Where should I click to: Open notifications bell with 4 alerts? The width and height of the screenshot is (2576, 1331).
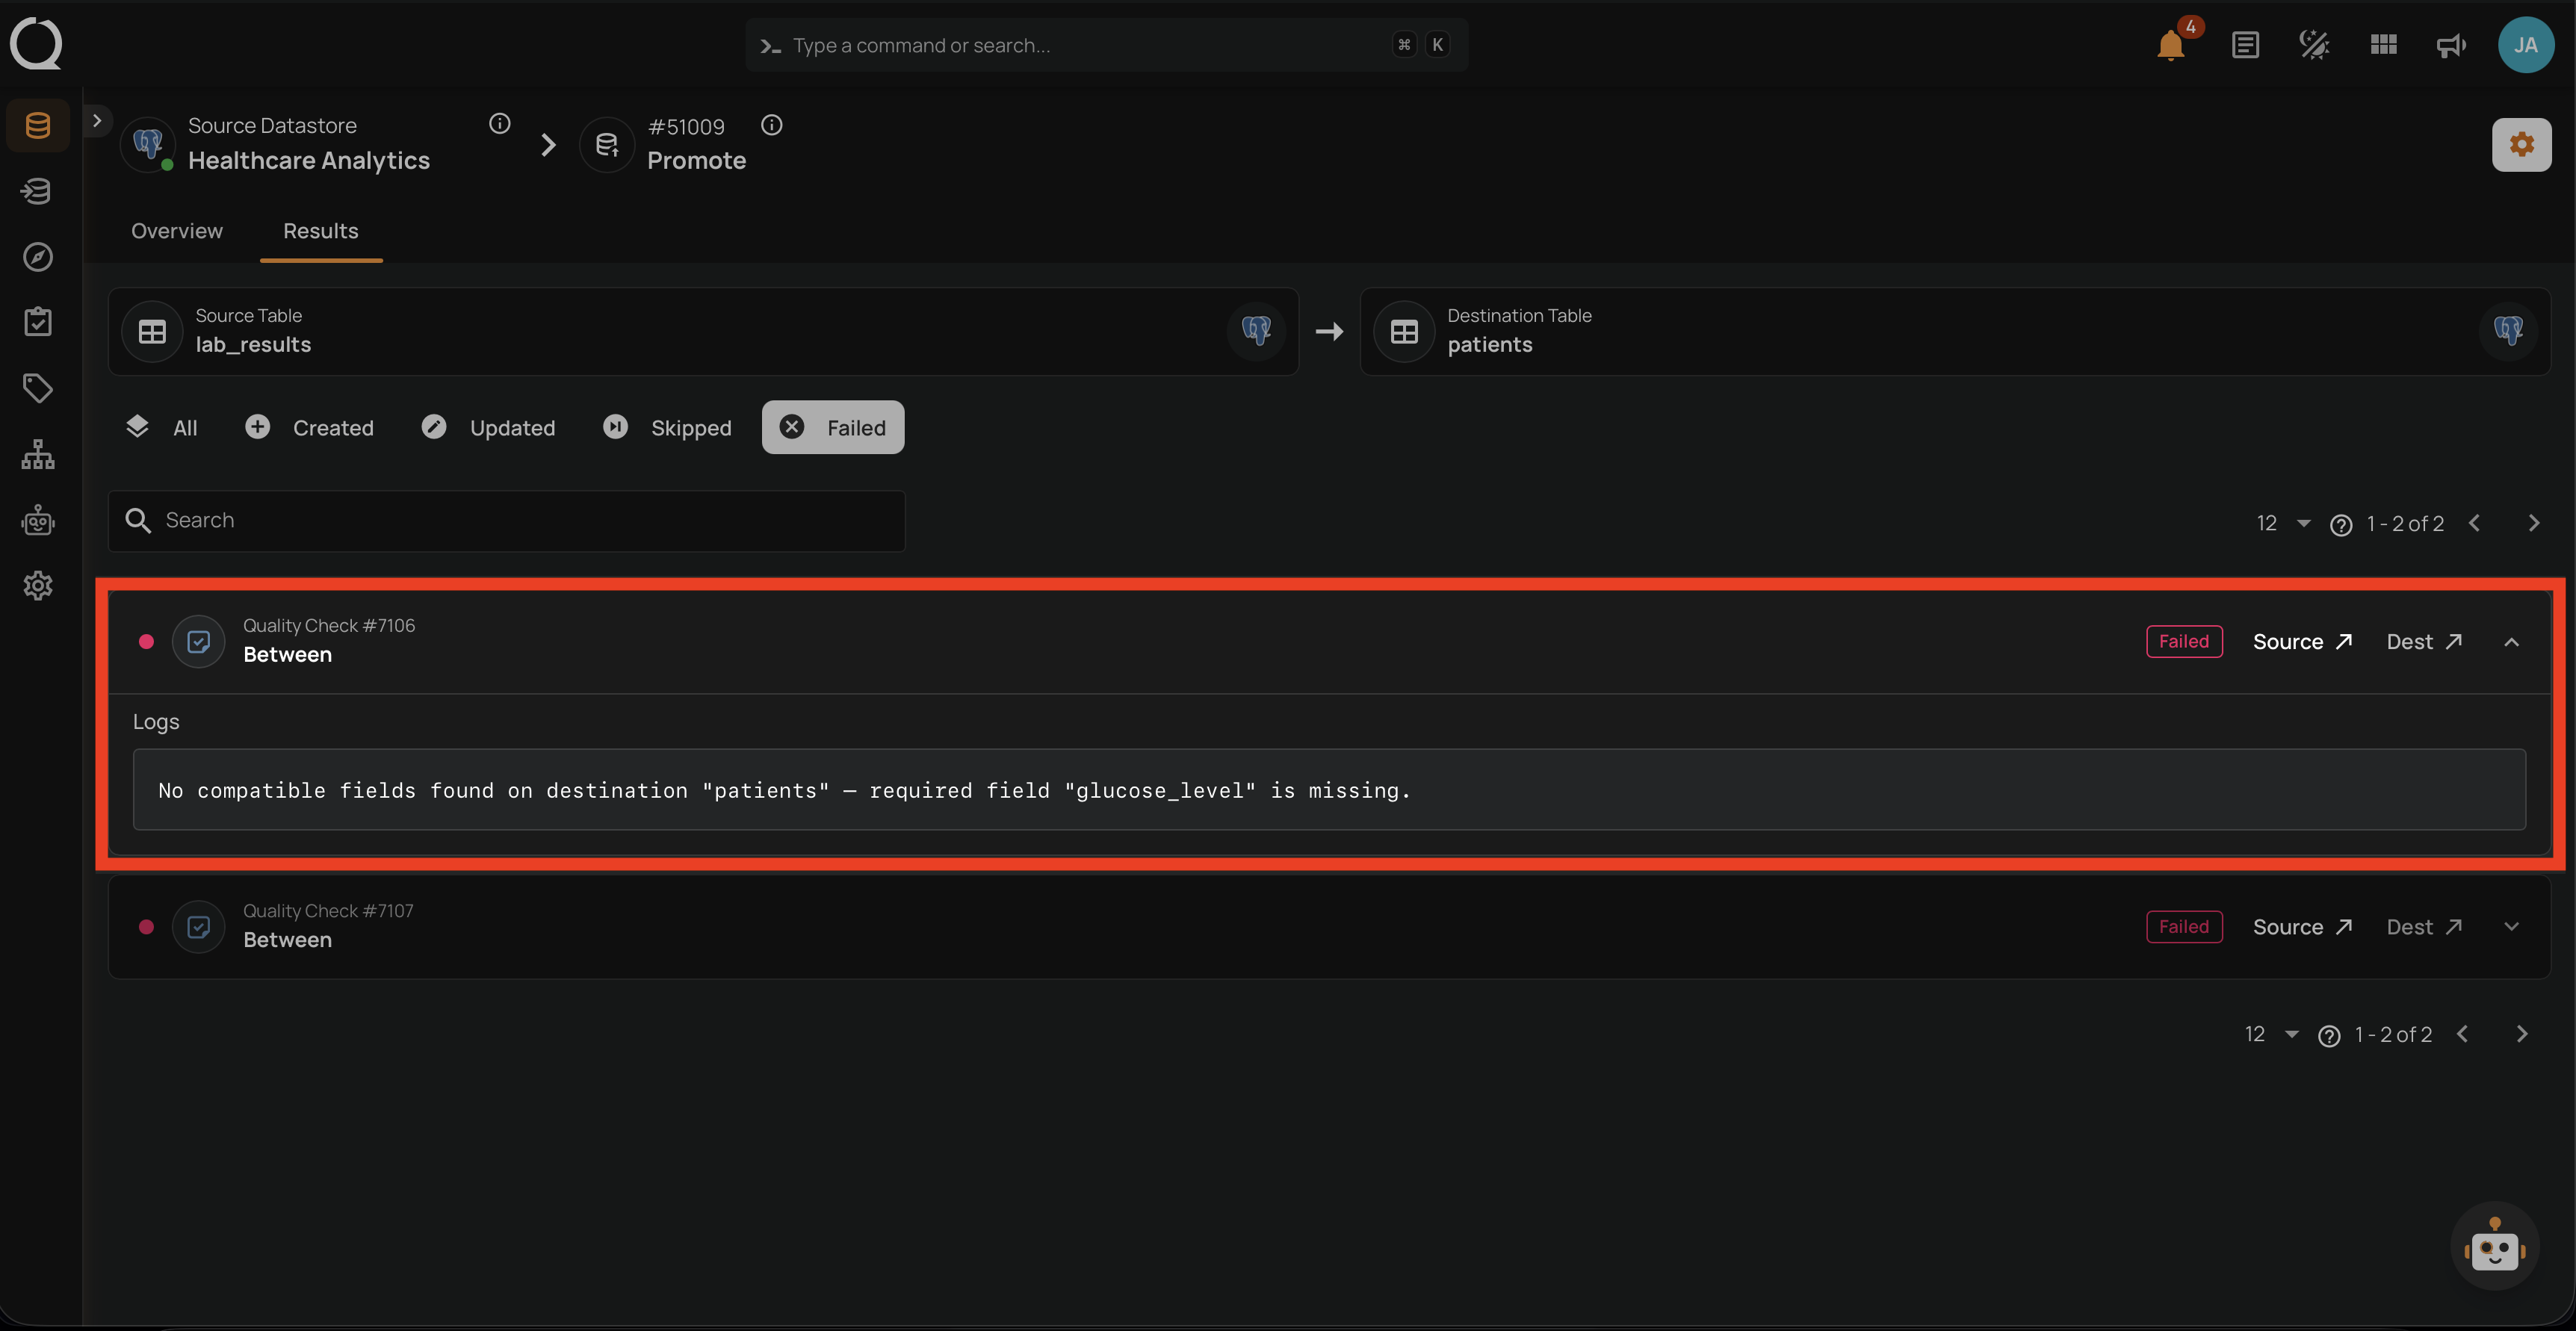click(x=2171, y=45)
